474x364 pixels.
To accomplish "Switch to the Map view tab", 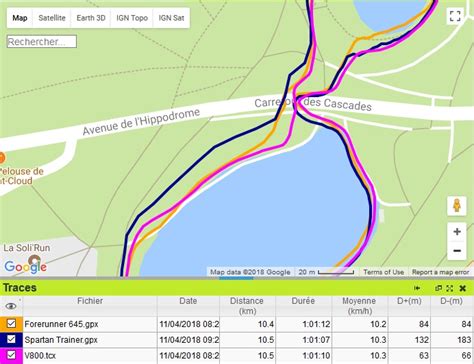I will [20, 18].
